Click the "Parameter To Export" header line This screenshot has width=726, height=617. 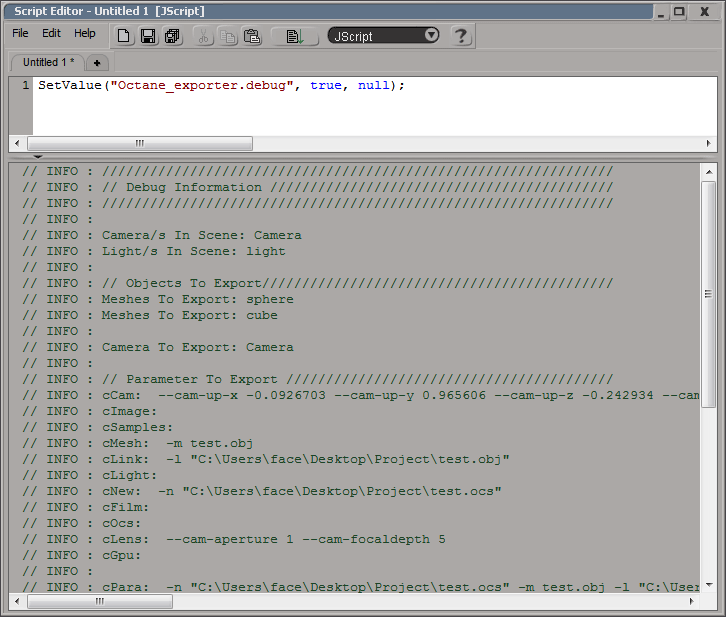(318, 379)
